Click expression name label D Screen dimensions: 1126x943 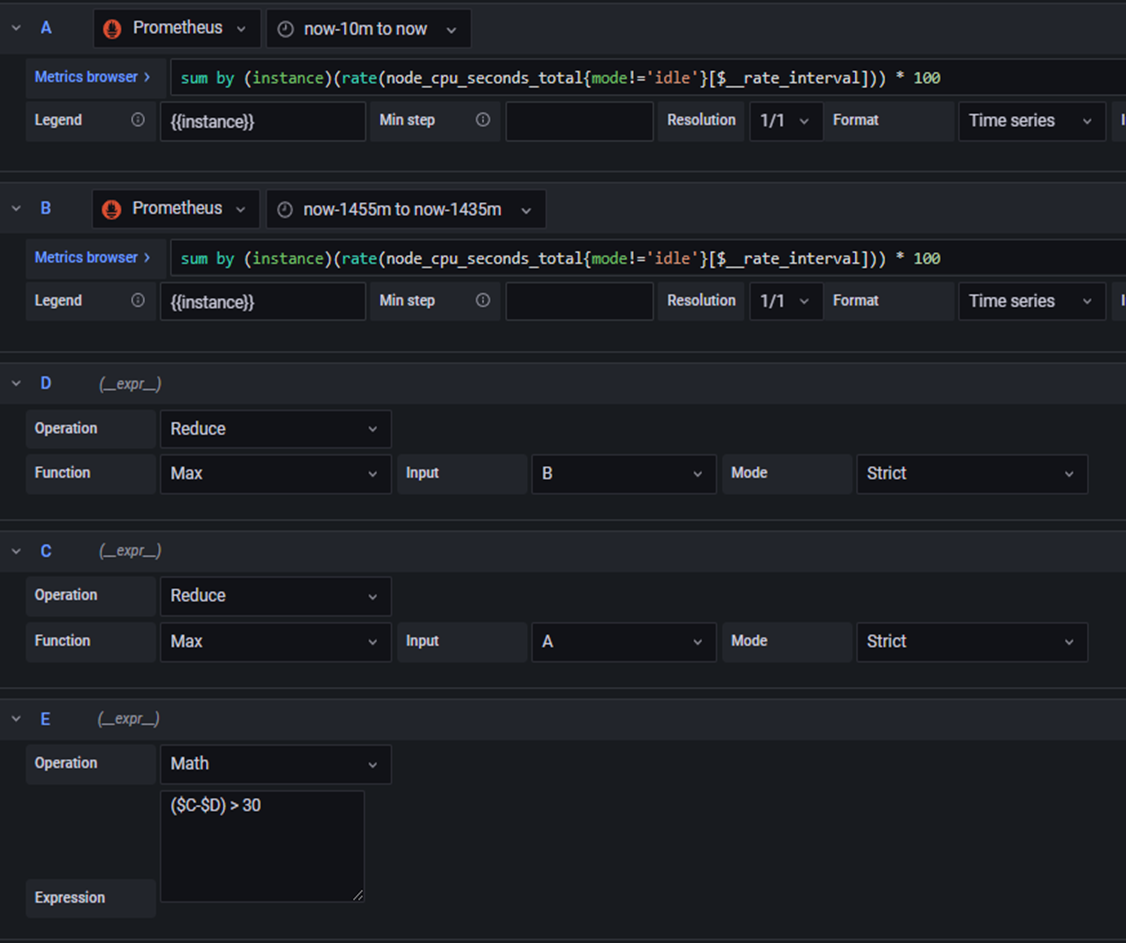[x=46, y=384]
